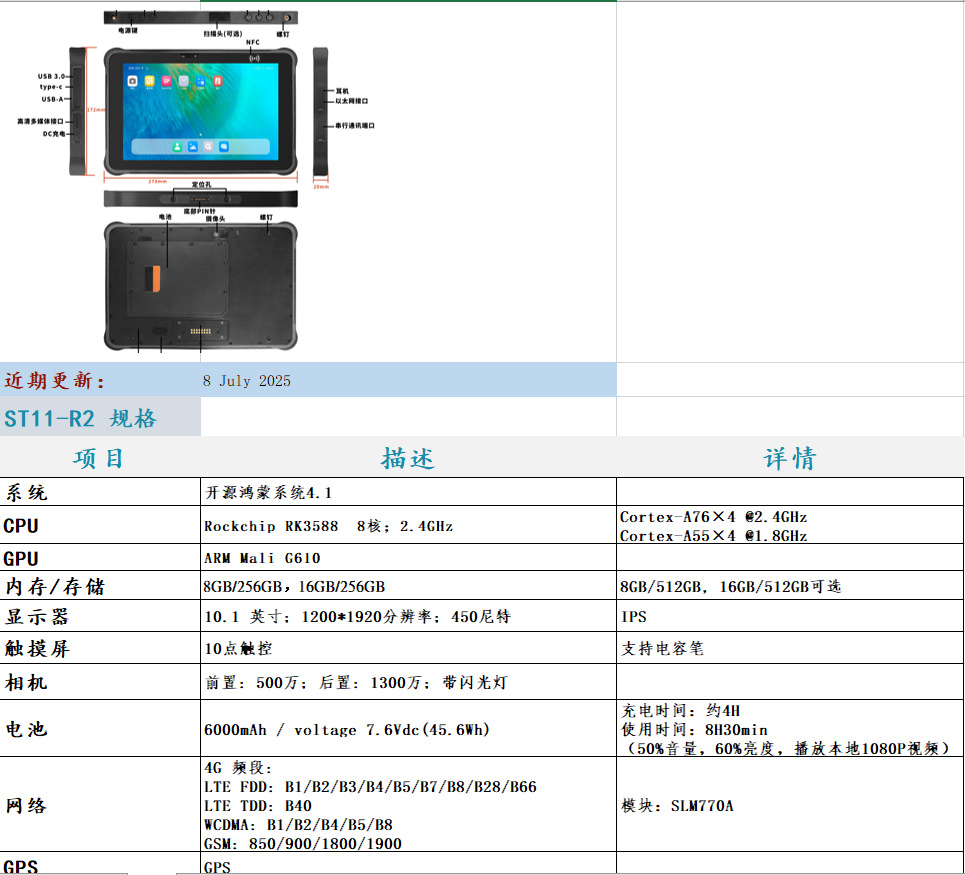The width and height of the screenshot is (965, 875).
Task: Click the '8GB/256GB, 16GB/256GB' cell
Action: (x=408, y=586)
